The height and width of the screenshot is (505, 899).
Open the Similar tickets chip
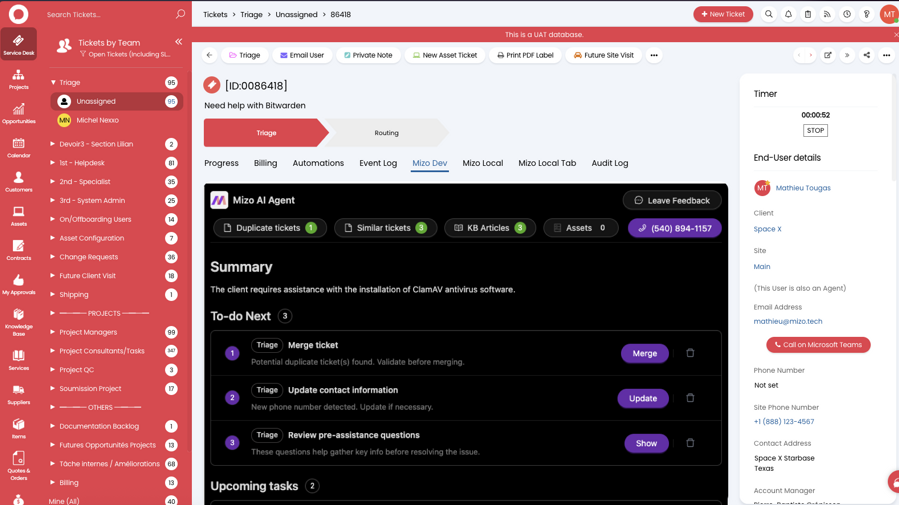click(x=385, y=228)
